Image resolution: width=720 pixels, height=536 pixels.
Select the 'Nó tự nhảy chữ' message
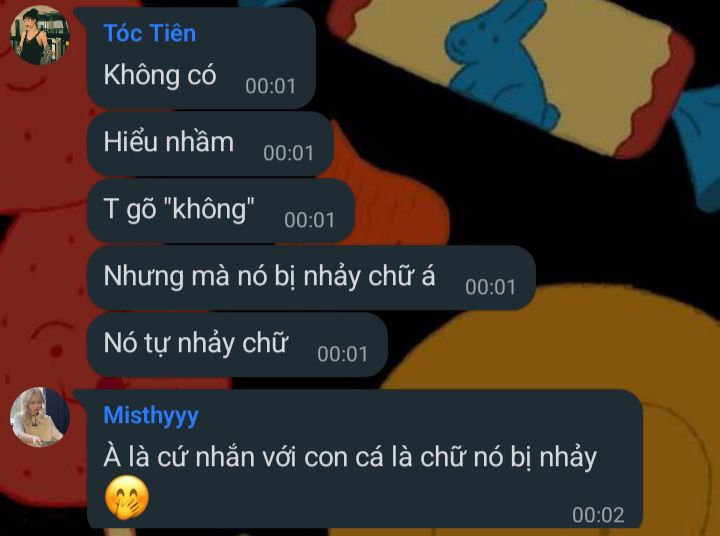click(237, 344)
